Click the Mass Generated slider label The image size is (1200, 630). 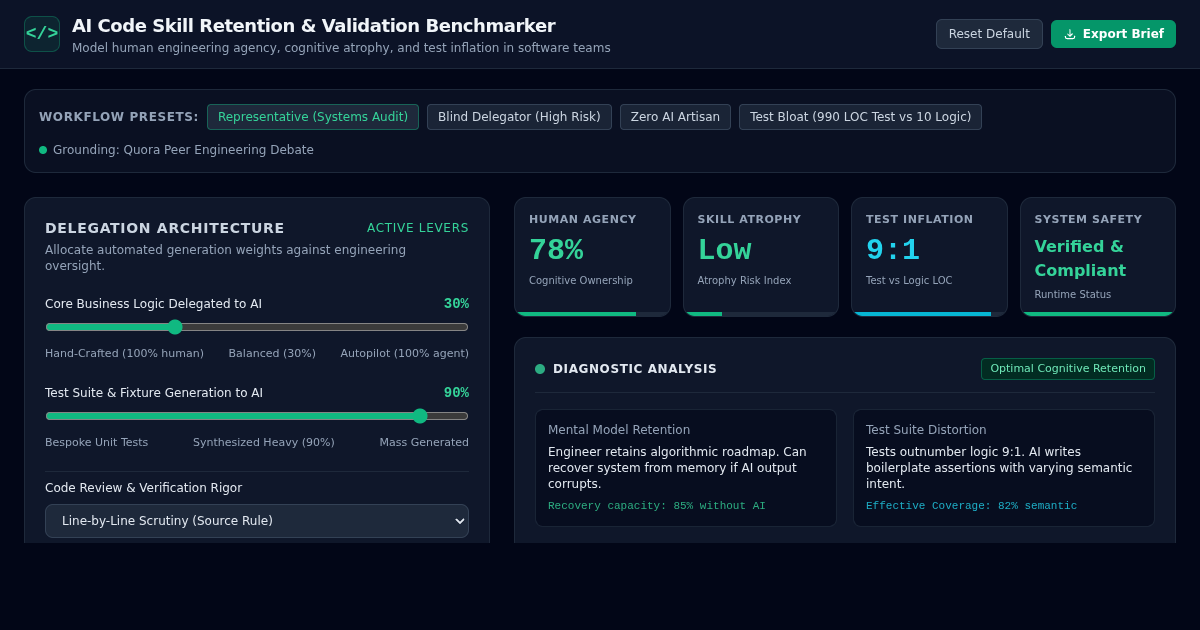424,442
